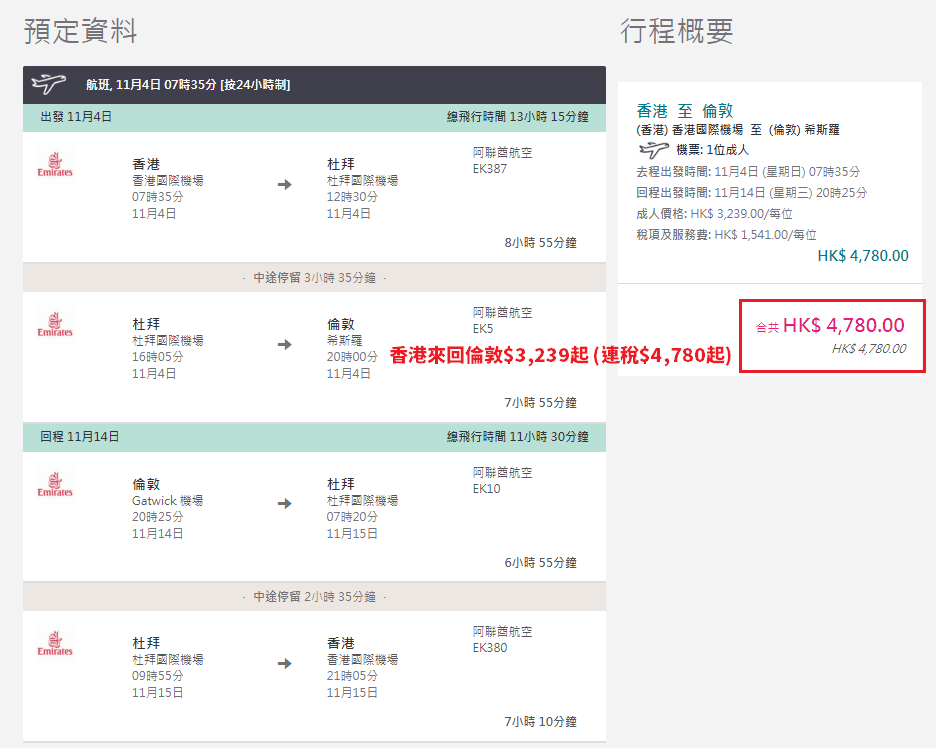Click the 7小時 10分鐘 segment duration
The image size is (936, 748).
point(540,721)
